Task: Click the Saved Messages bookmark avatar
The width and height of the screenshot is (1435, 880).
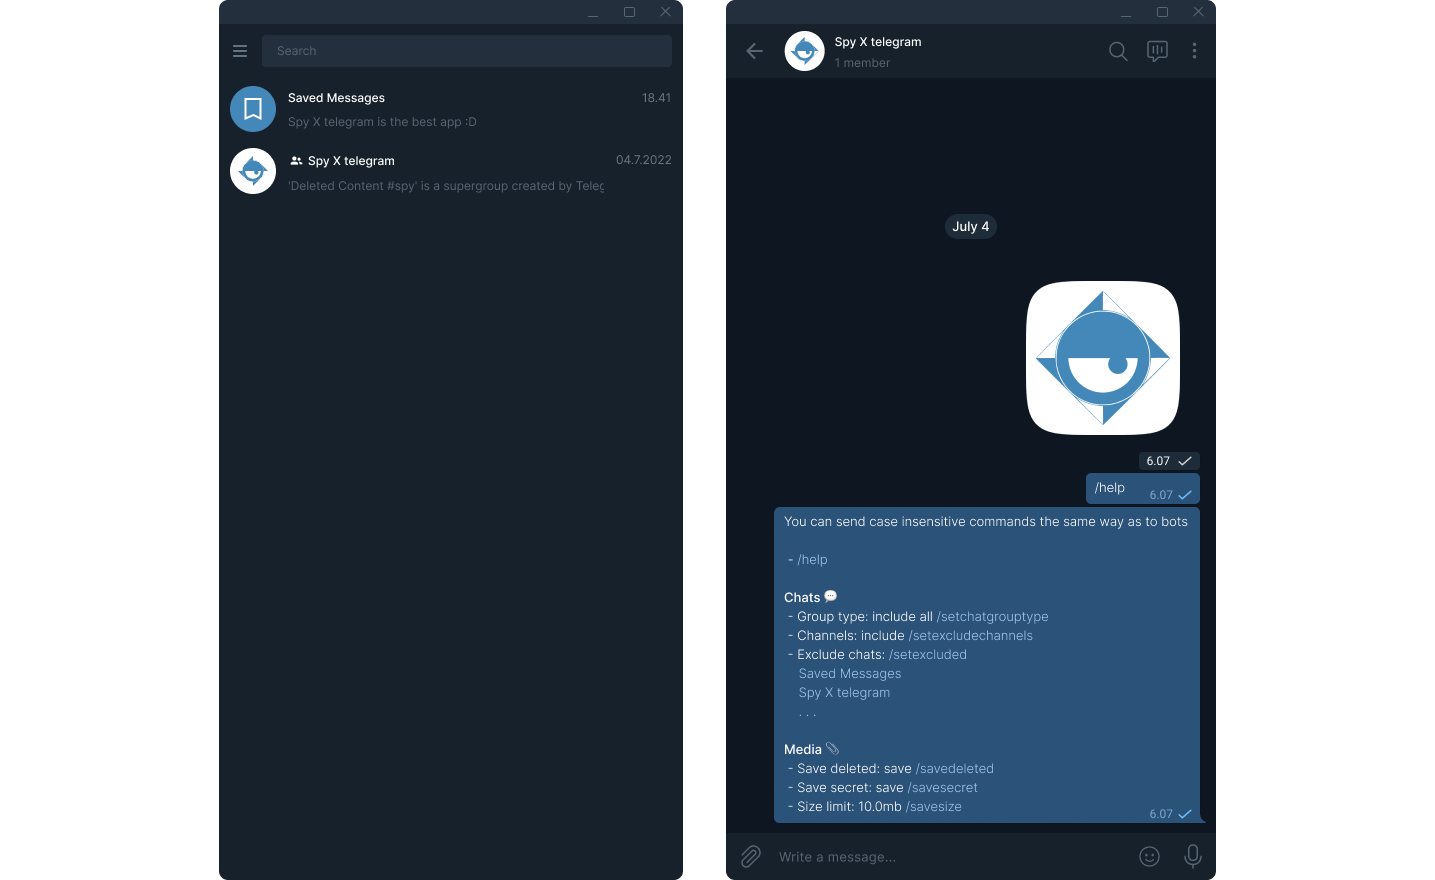Action: pos(253,109)
